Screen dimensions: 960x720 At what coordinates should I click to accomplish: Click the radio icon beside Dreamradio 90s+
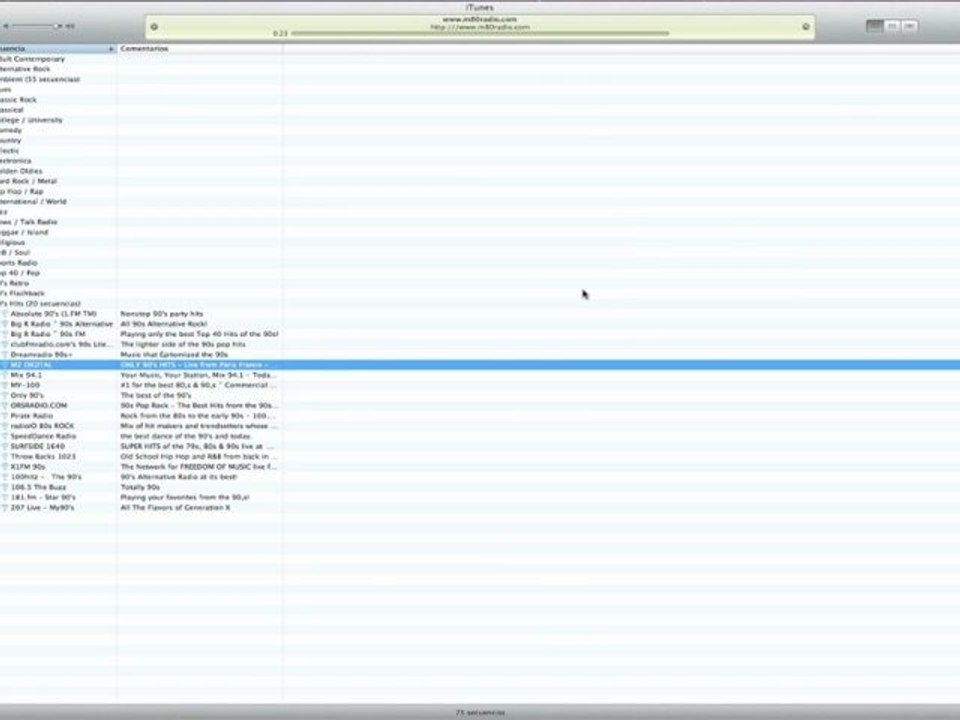[5, 354]
